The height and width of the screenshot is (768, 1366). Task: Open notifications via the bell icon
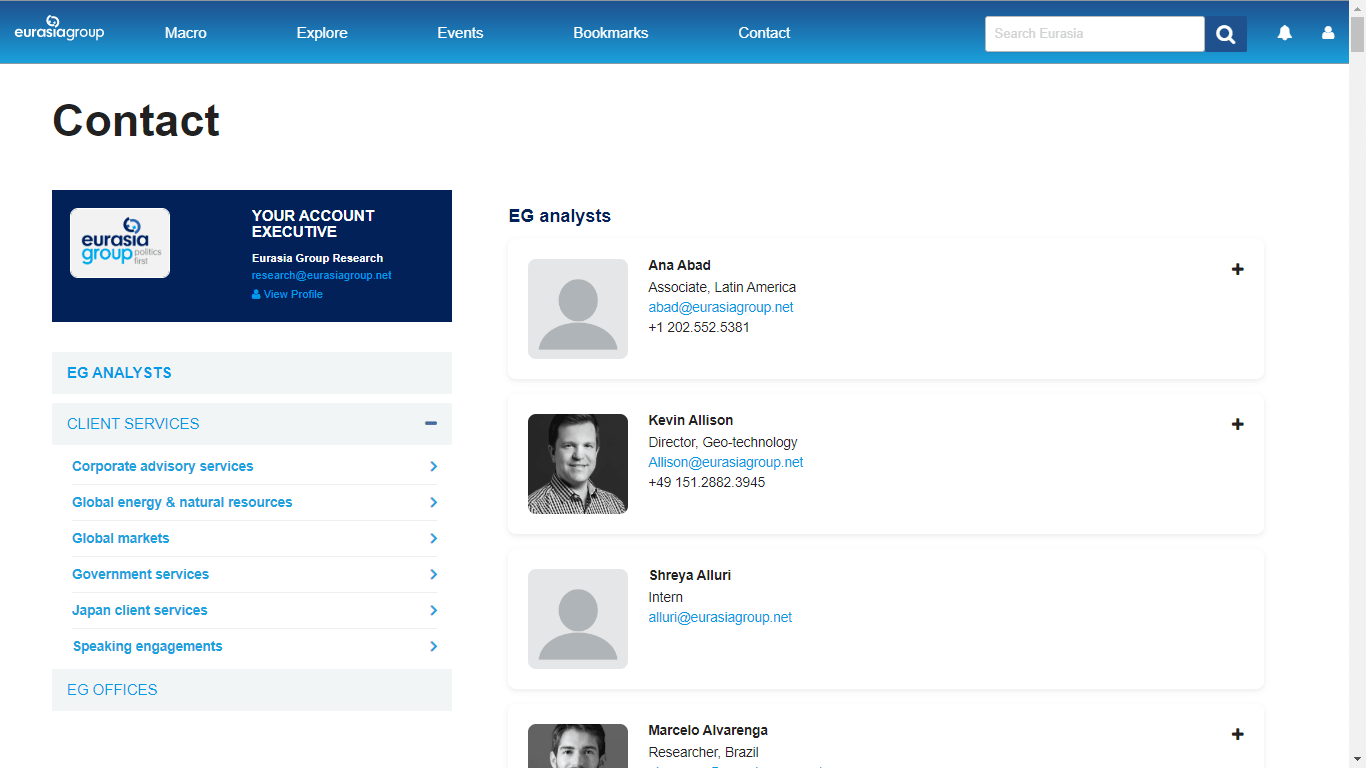[x=1284, y=33]
